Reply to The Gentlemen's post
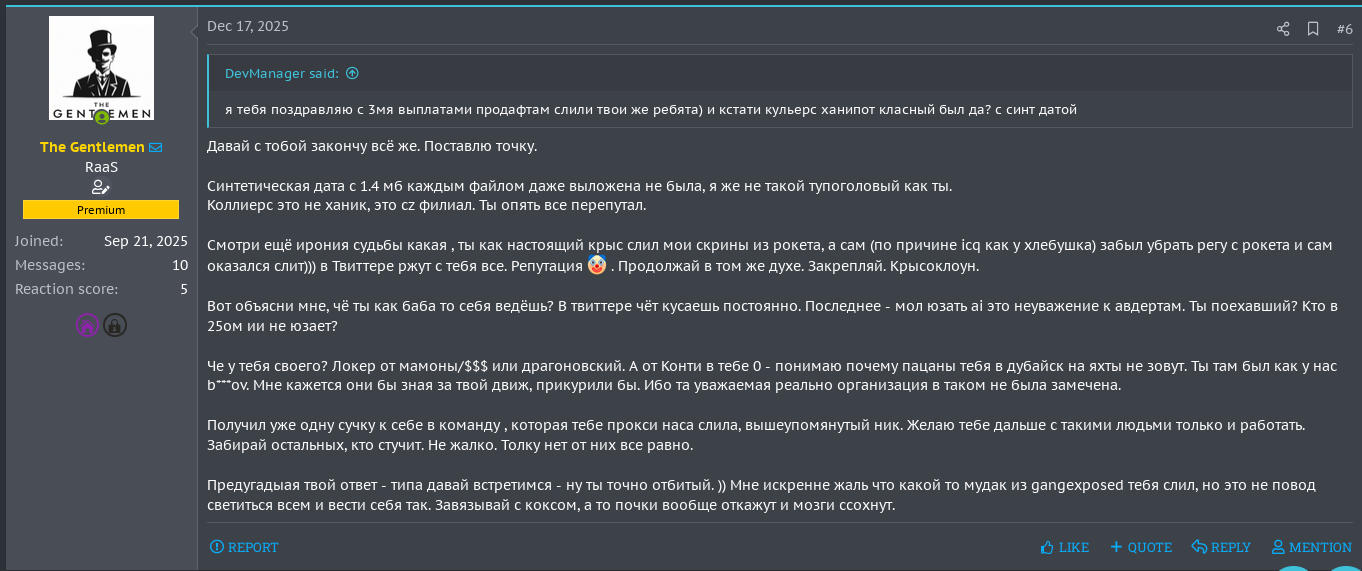 1221,547
